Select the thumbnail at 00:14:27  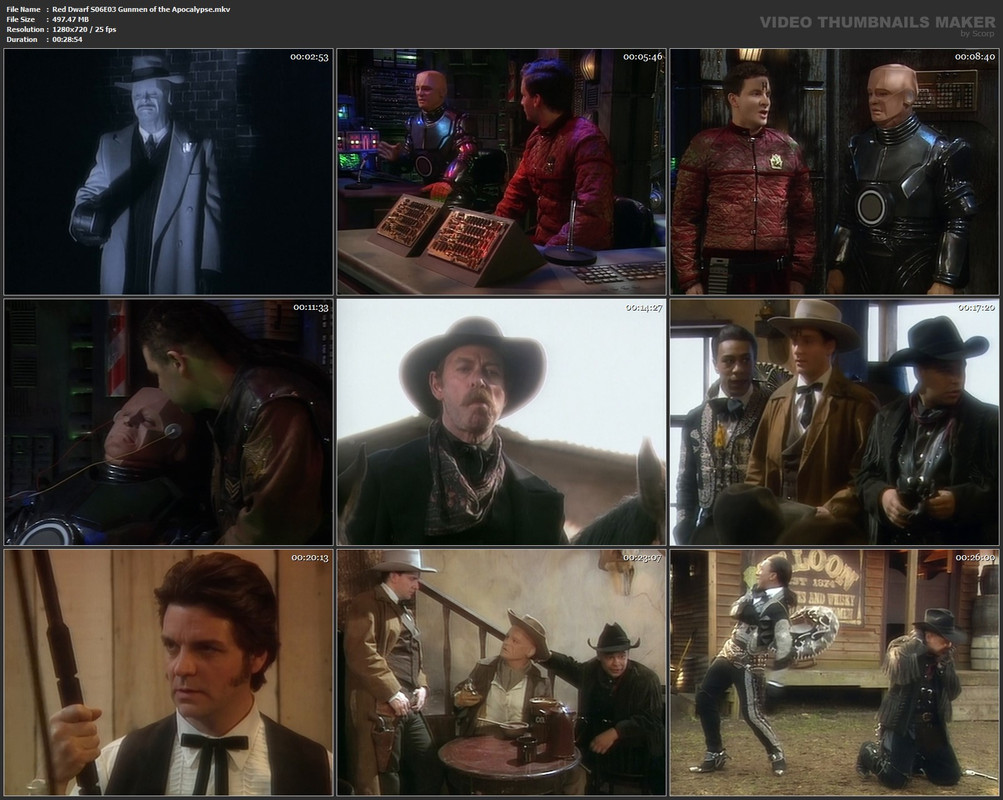point(502,422)
